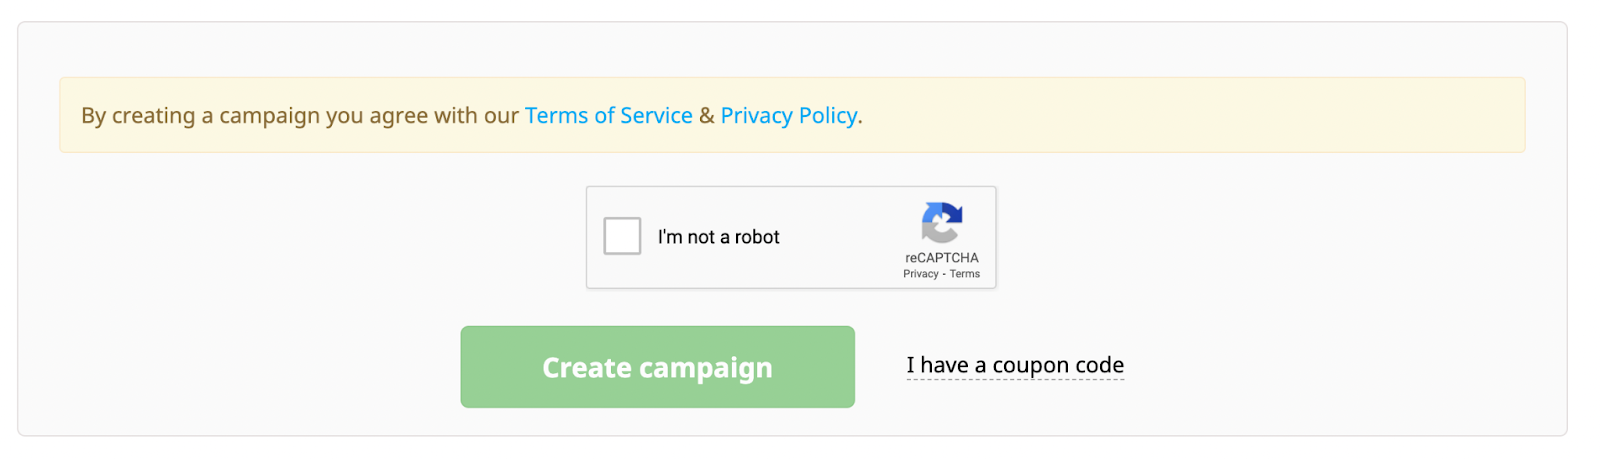Click the word "campaign" on the green button
This screenshot has height=460, width=1600.
click(x=706, y=369)
